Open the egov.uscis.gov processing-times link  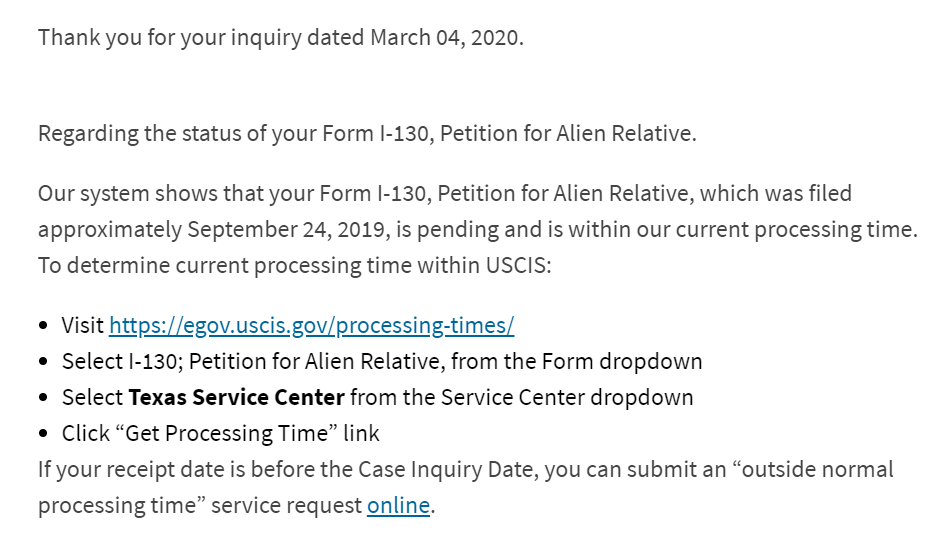311,326
